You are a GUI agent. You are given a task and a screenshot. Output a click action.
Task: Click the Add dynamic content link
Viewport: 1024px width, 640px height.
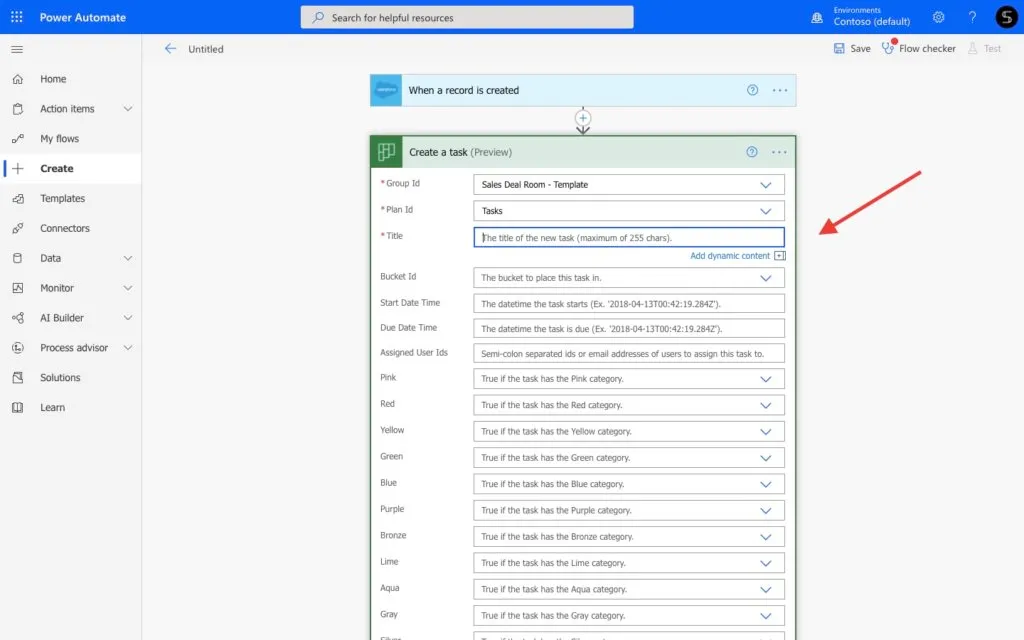[729, 255]
